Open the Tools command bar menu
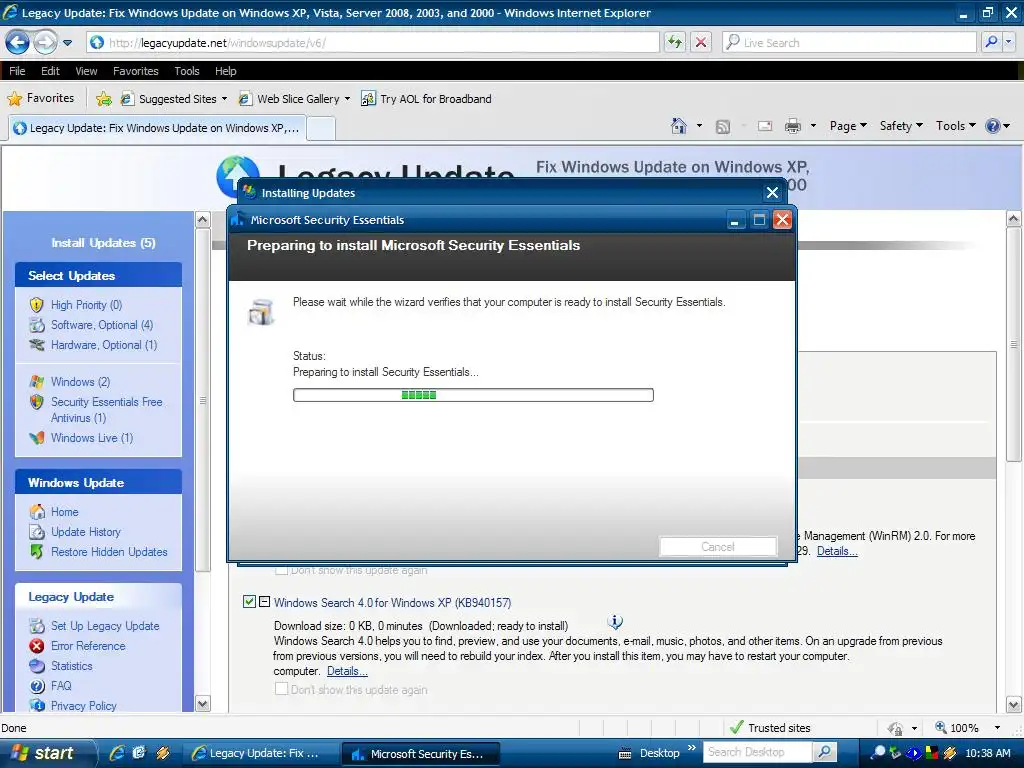Screen dimensions: 1024x768 (x=955, y=126)
